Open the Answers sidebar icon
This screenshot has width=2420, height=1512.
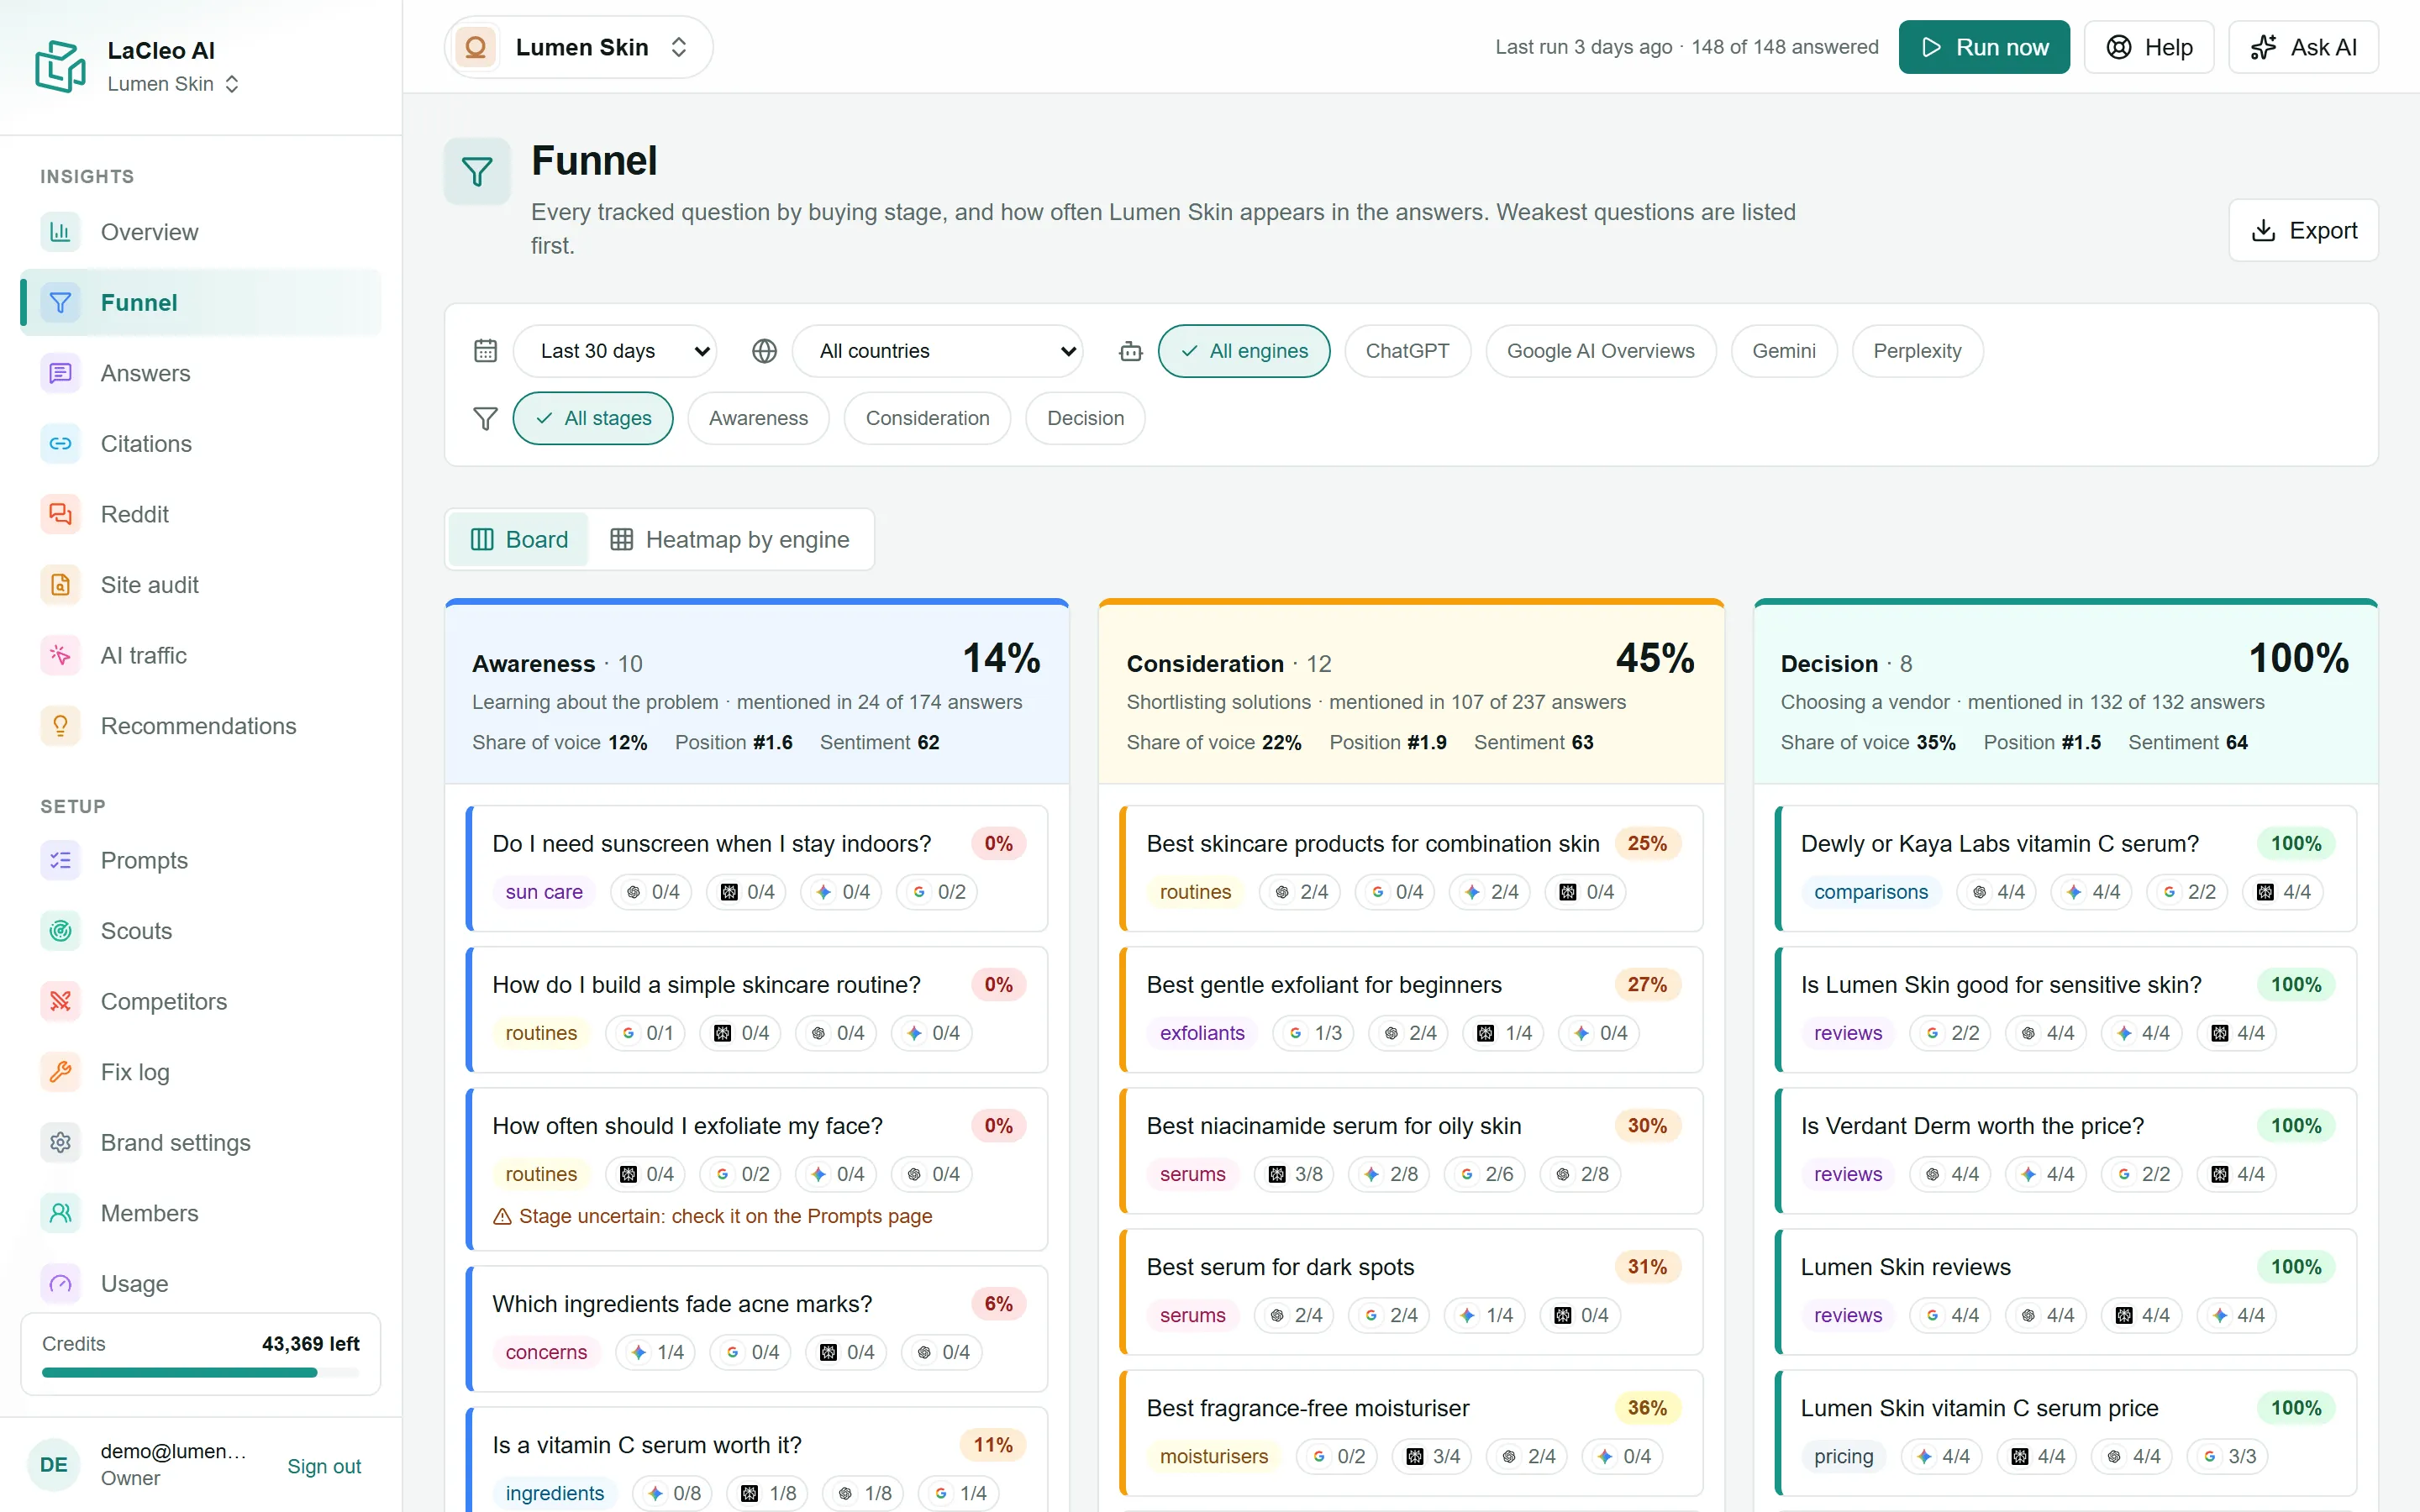pos(60,373)
